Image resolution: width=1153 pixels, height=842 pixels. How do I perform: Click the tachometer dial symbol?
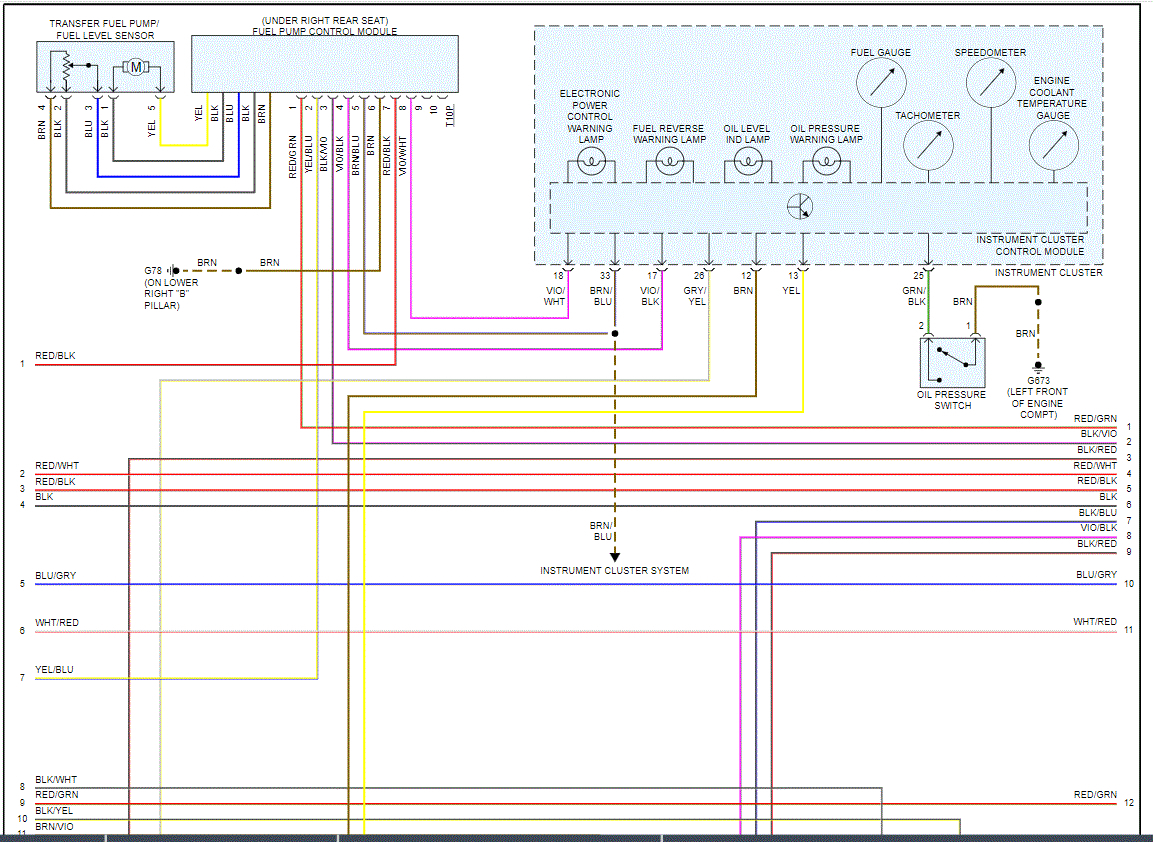928,145
